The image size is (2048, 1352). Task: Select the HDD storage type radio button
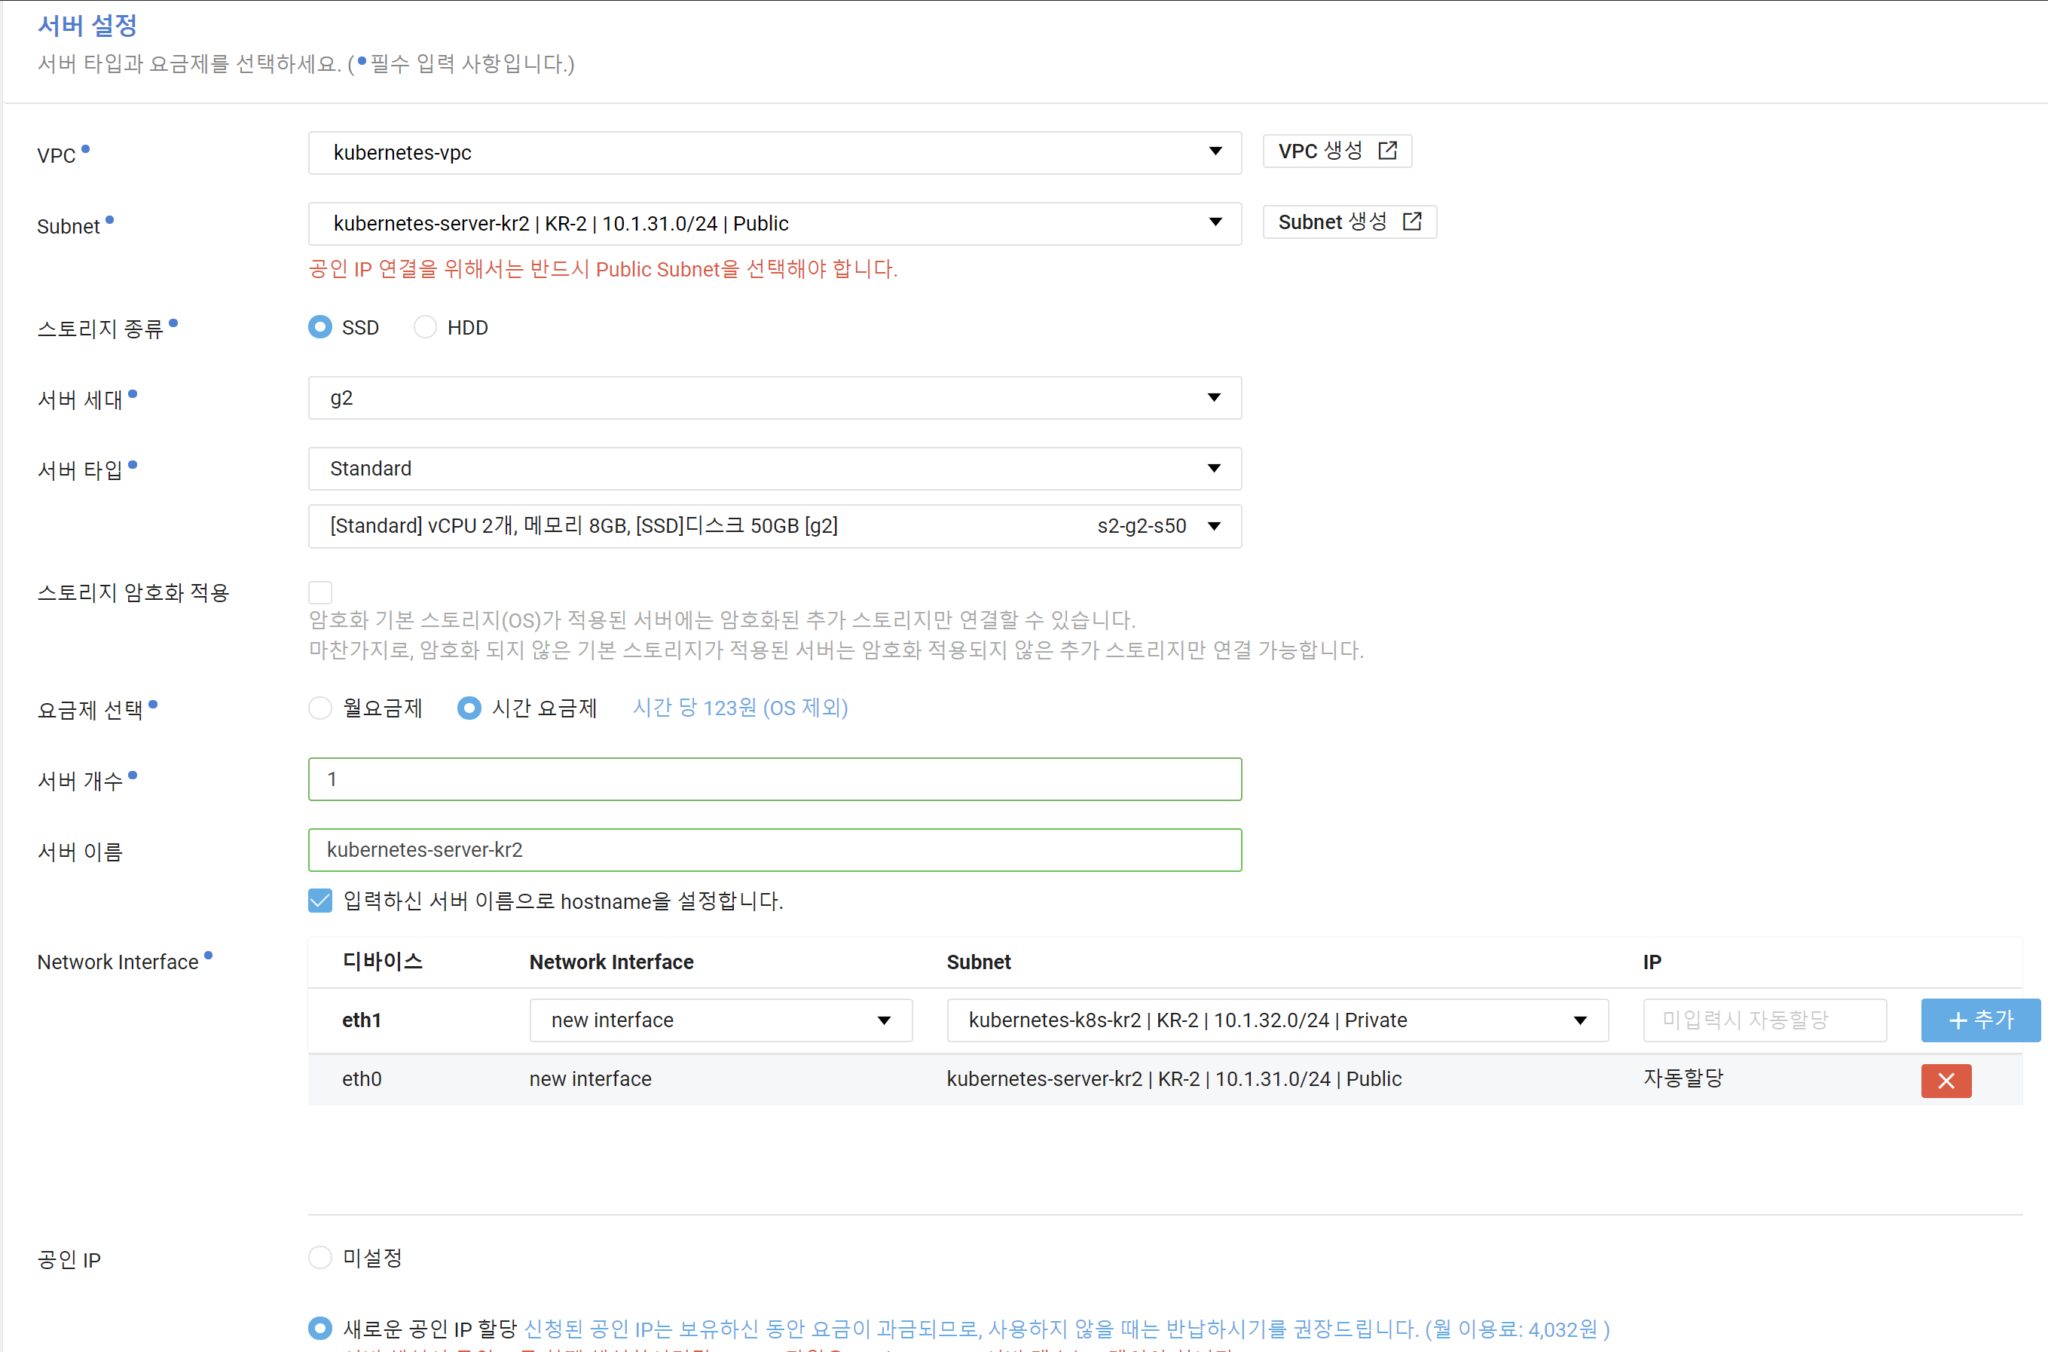point(424,326)
